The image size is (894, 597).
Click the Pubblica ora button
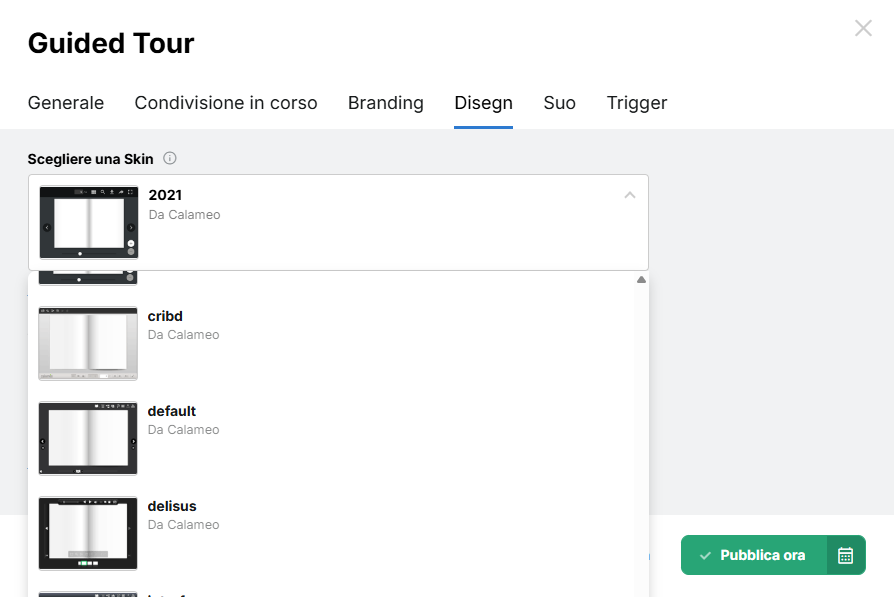coord(754,555)
